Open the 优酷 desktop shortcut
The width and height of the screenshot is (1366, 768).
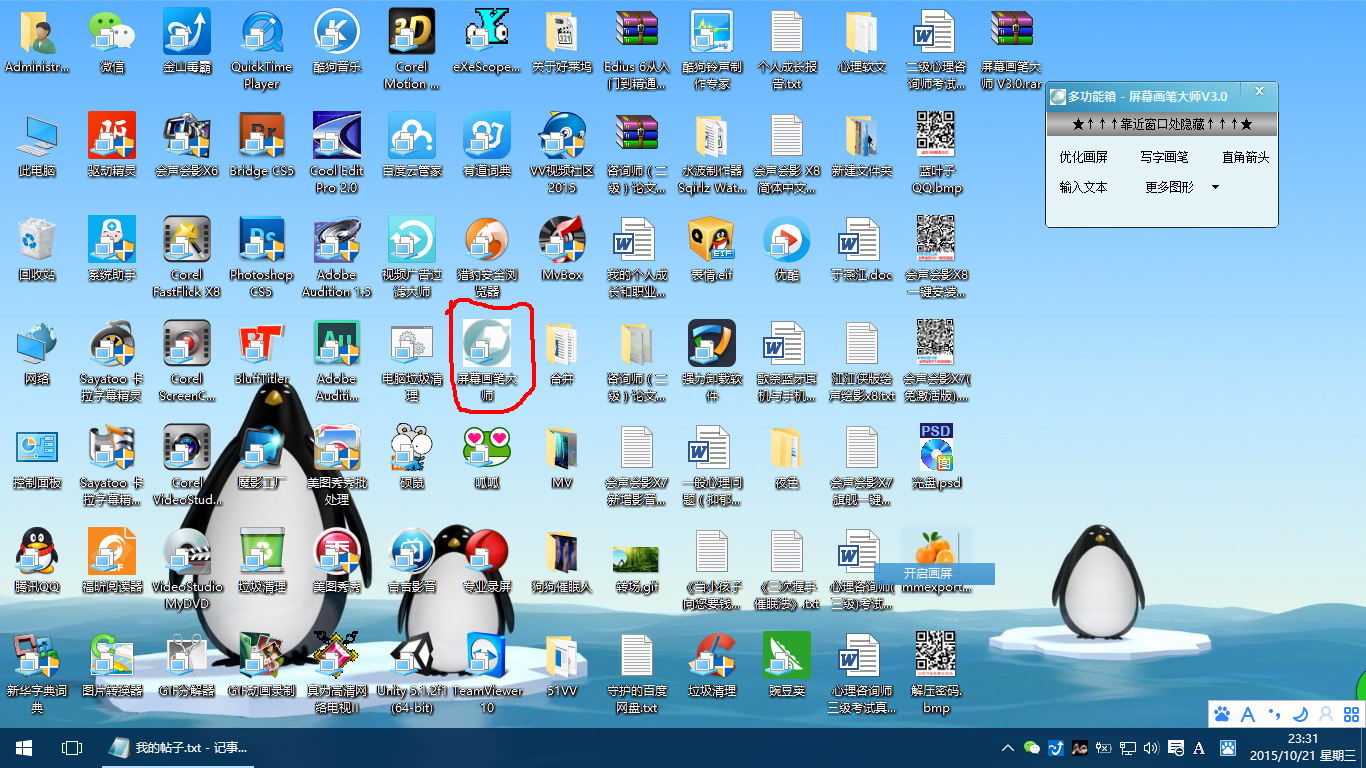[787, 250]
